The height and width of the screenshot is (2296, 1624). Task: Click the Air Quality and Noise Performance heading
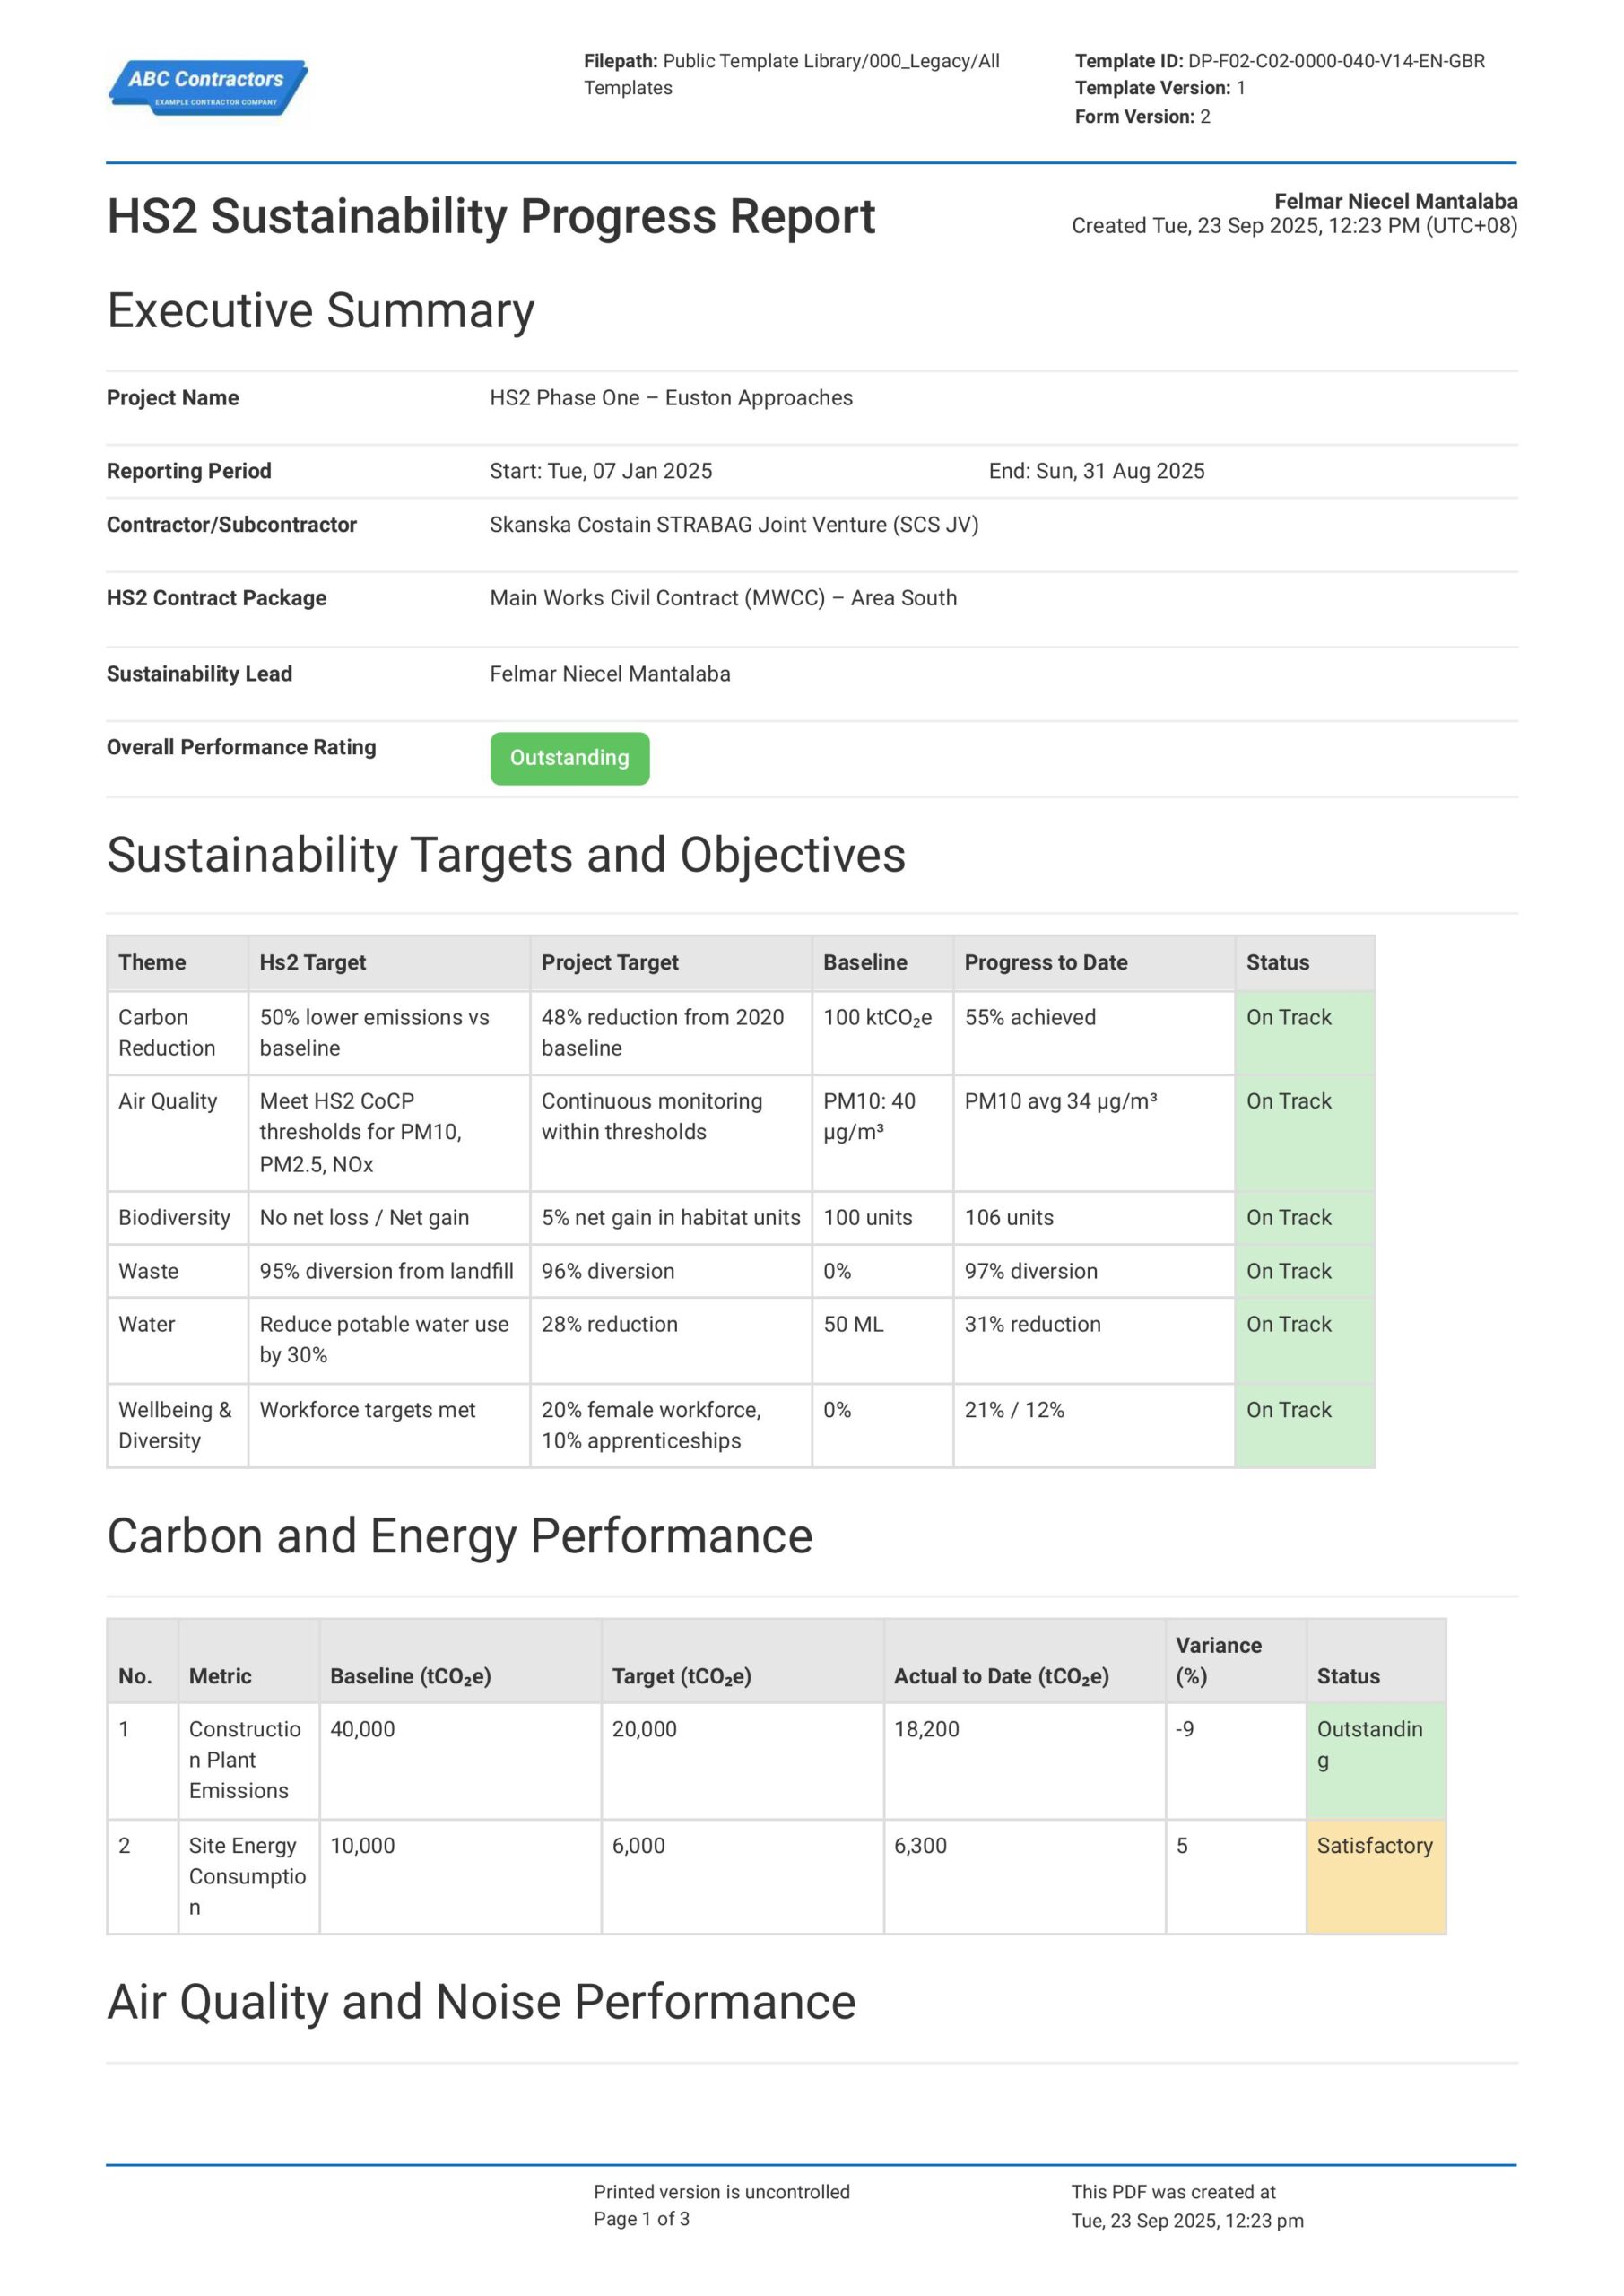481,2003
